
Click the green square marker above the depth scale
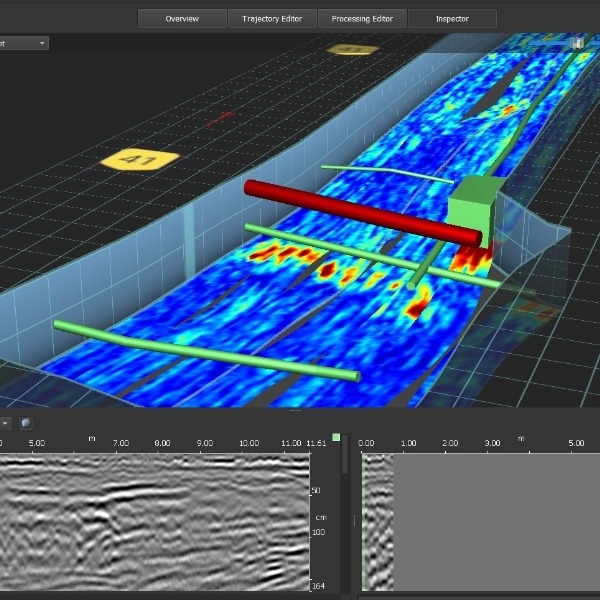[x=336, y=438]
